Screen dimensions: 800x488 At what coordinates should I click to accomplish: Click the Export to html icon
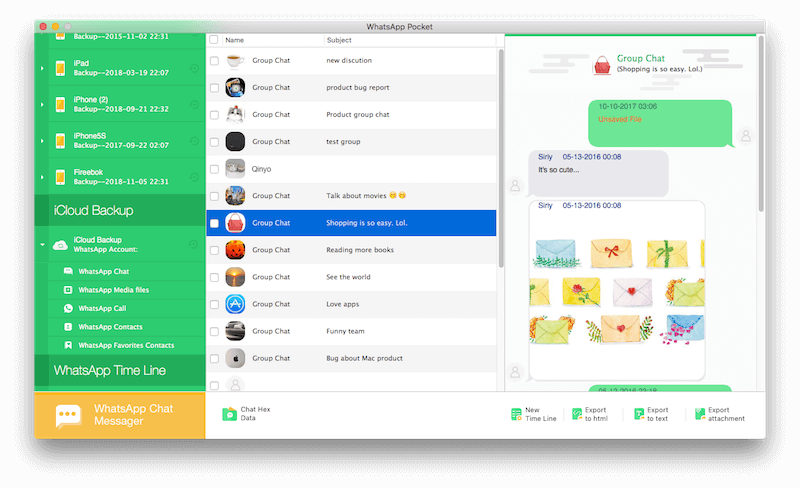point(577,414)
